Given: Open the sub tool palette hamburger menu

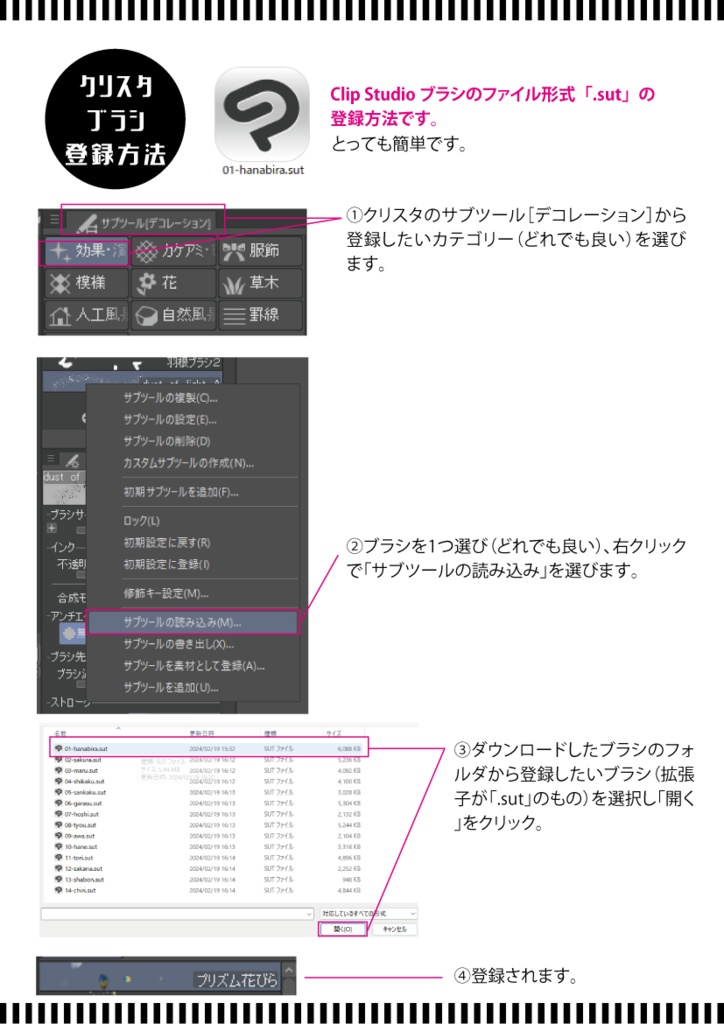Looking at the screenshot, I should coord(54,220).
